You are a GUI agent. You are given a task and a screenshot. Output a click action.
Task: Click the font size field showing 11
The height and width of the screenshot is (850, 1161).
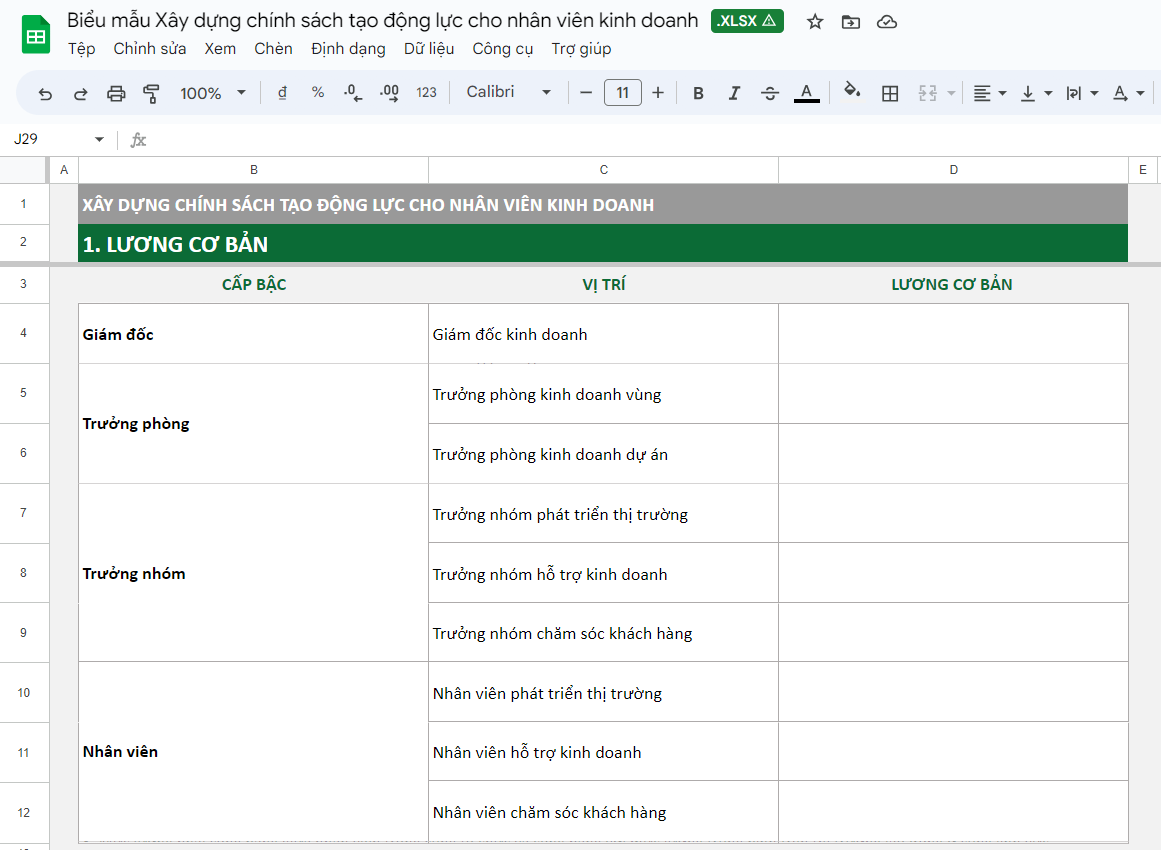click(623, 93)
